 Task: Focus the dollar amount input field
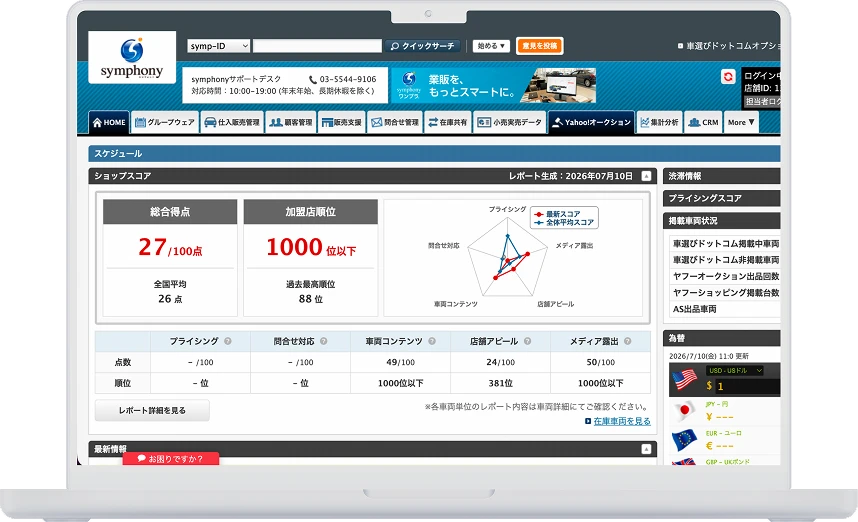point(747,386)
